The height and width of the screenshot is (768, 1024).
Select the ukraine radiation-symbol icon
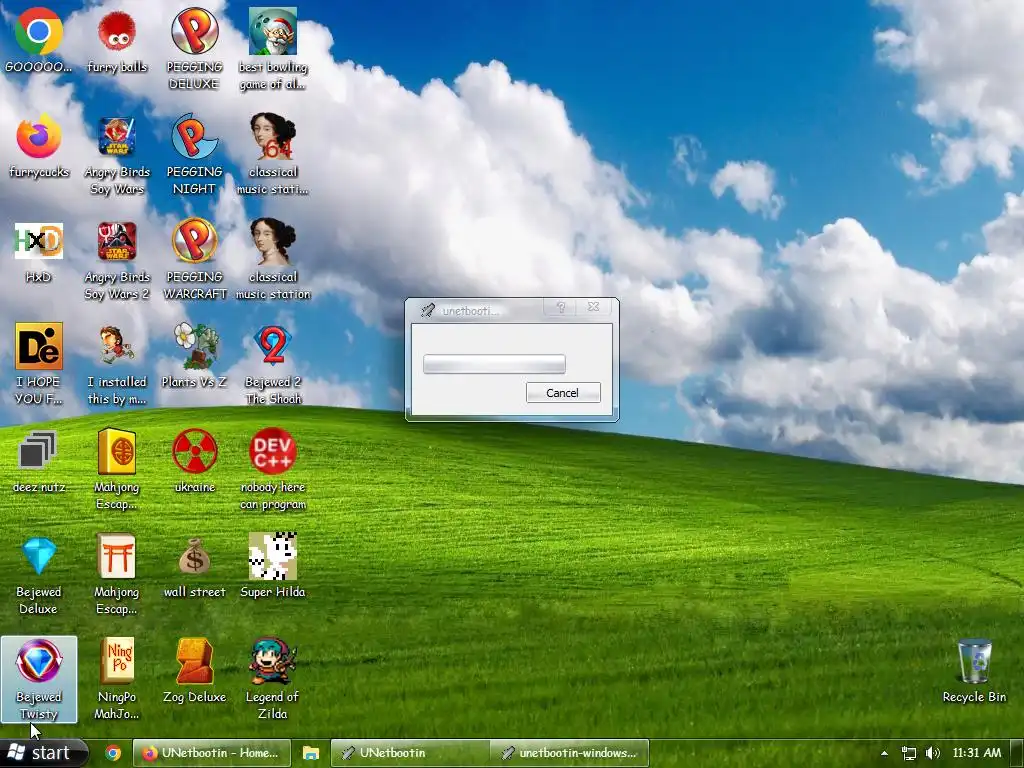pyautogui.click(x=195, y=460)
